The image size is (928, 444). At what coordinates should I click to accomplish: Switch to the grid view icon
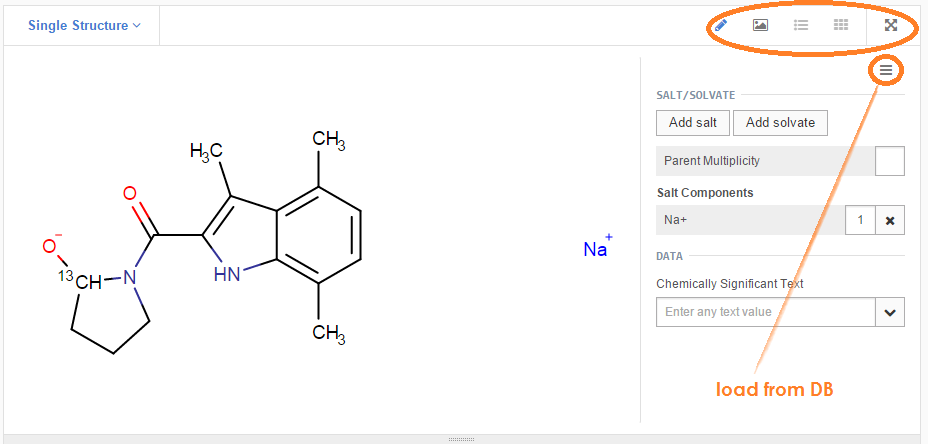841,25
